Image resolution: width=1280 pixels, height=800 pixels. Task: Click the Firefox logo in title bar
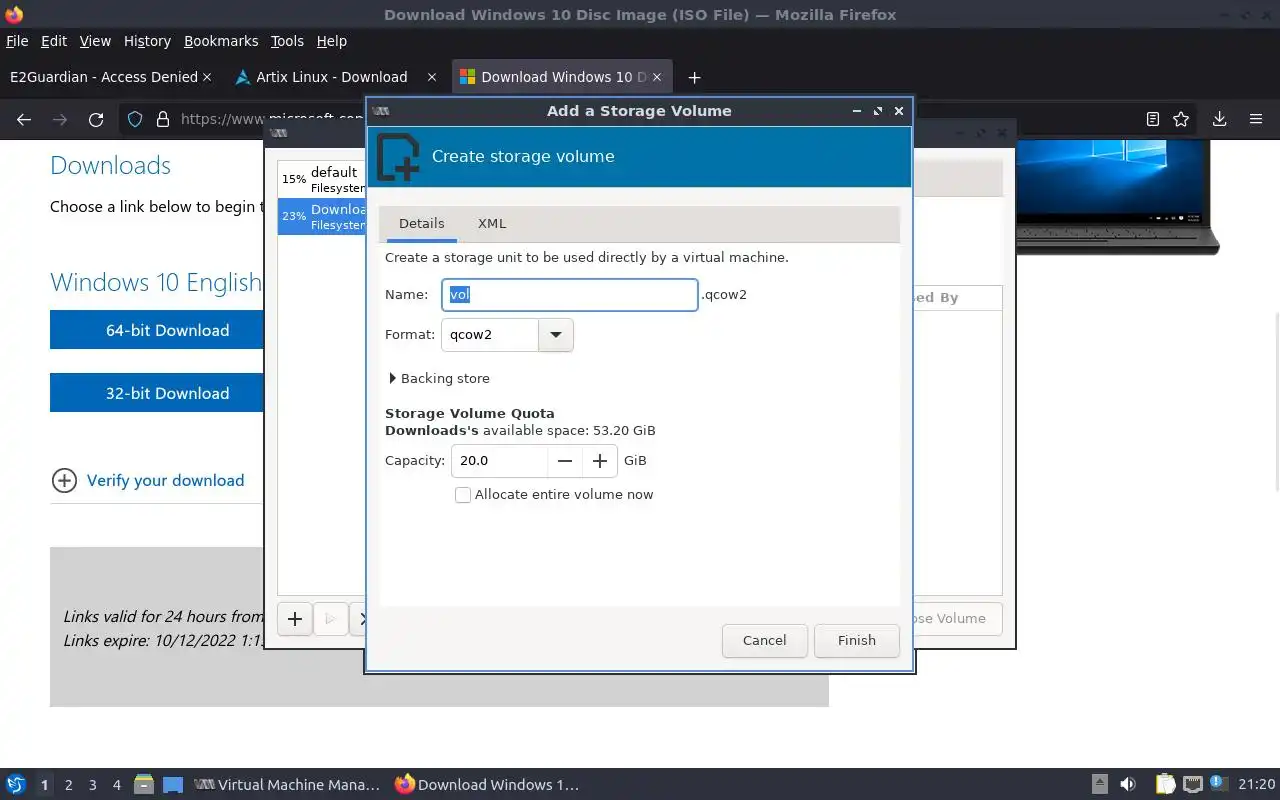coord(14,15)
